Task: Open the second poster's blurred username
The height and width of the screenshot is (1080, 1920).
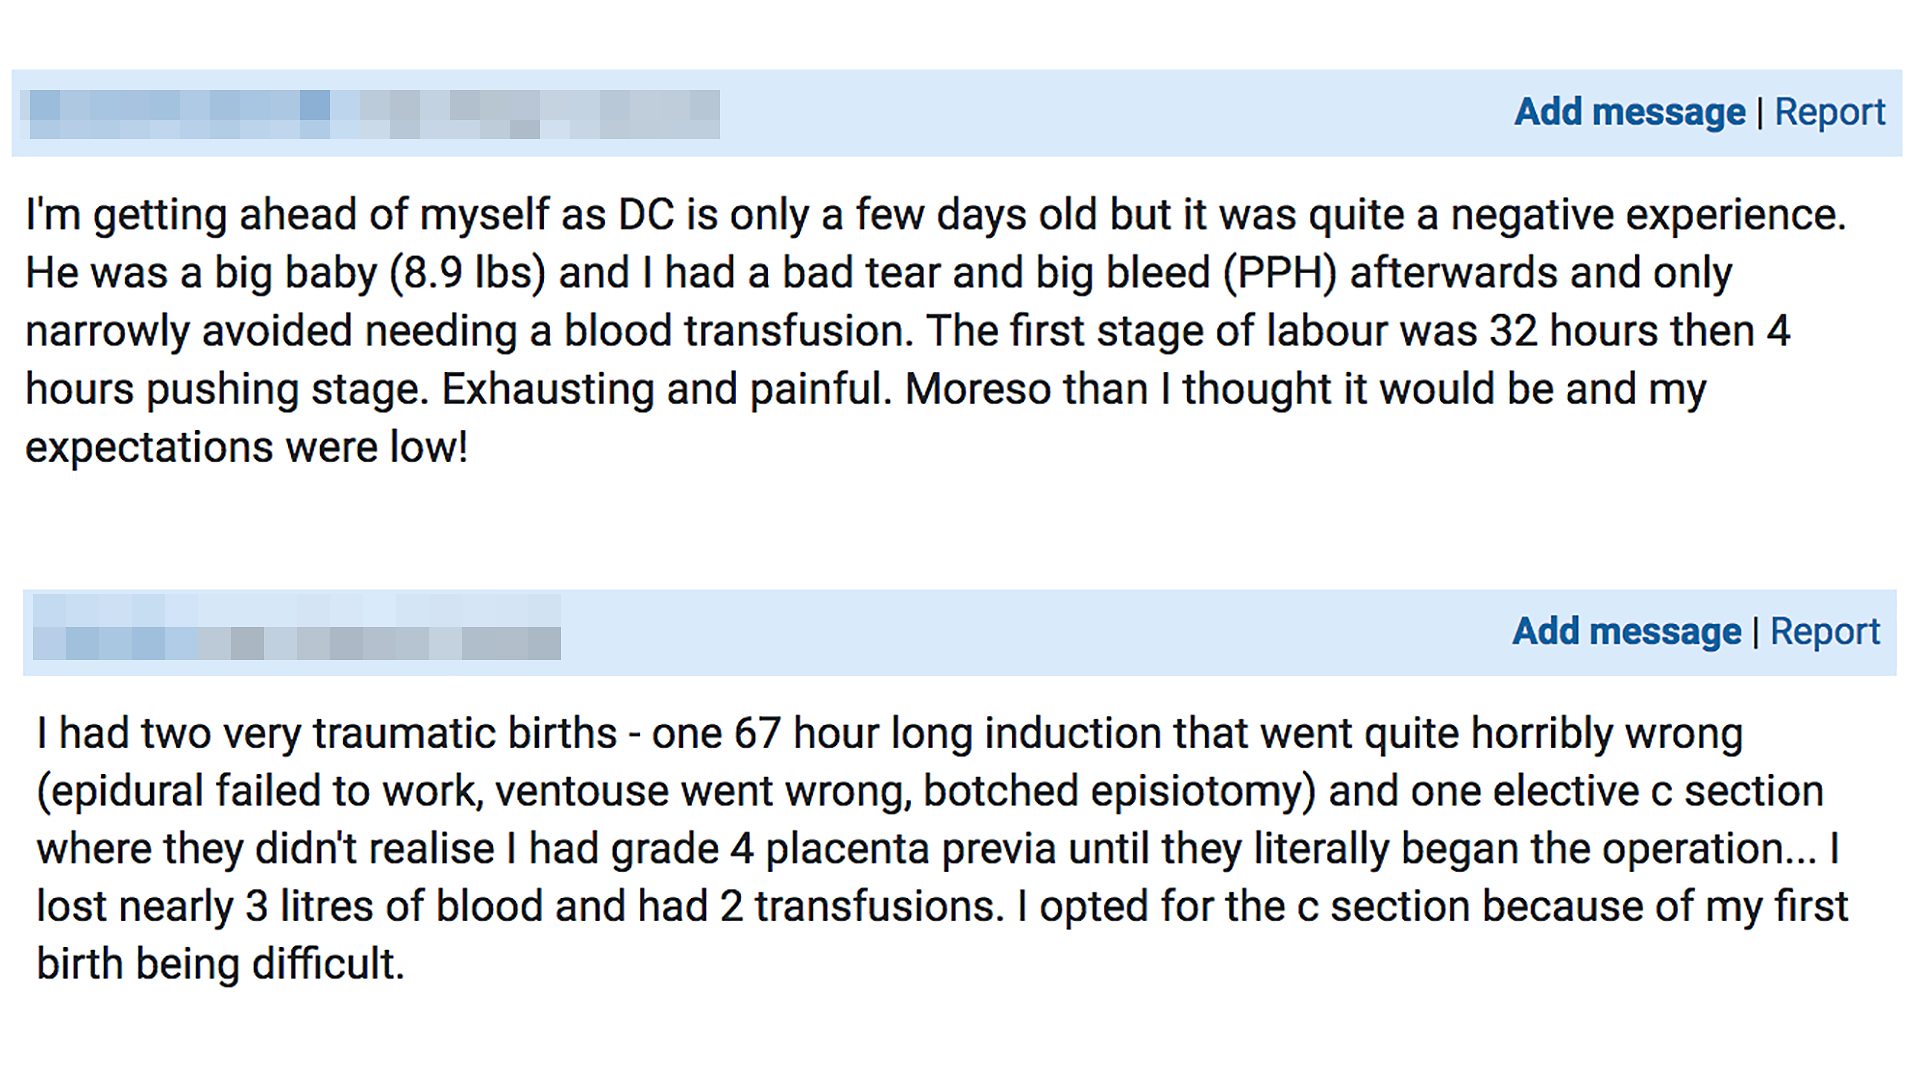Action: (x=296, y=628)
